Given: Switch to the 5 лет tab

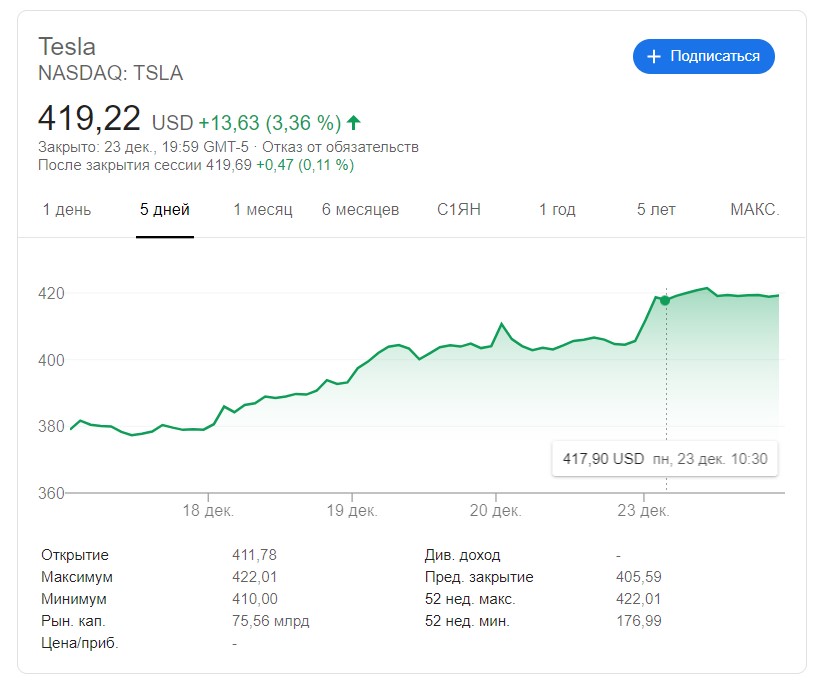Looking at the screenshot, I should (x=656, y=209).
